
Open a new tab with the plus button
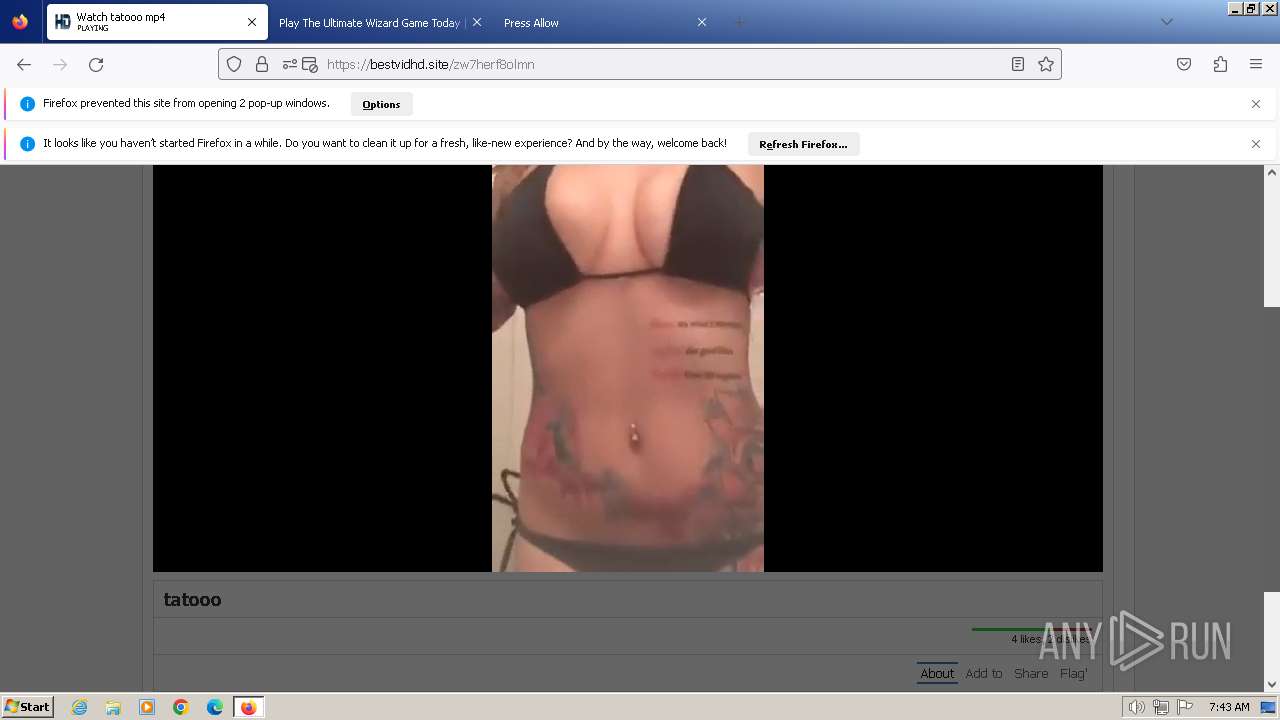tap(739, 22)
